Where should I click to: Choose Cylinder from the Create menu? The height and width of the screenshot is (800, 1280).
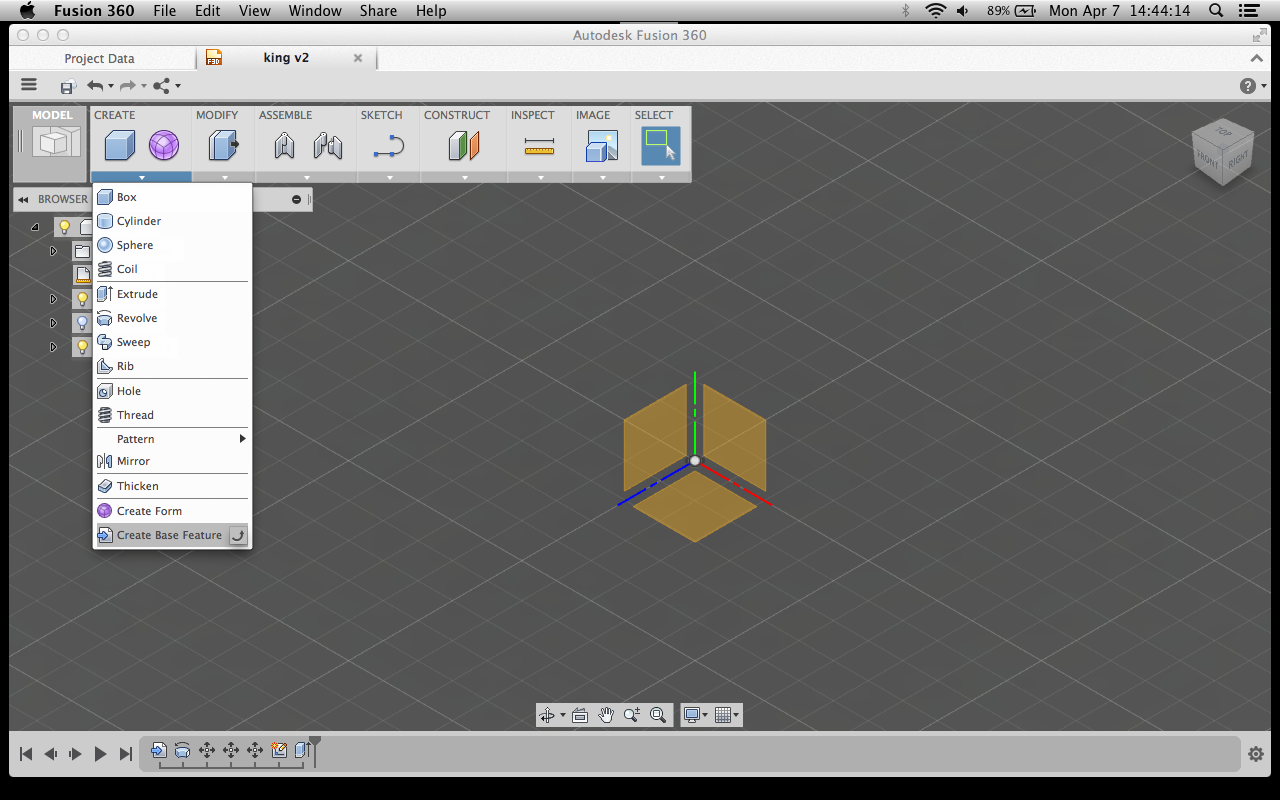(171, 221)
